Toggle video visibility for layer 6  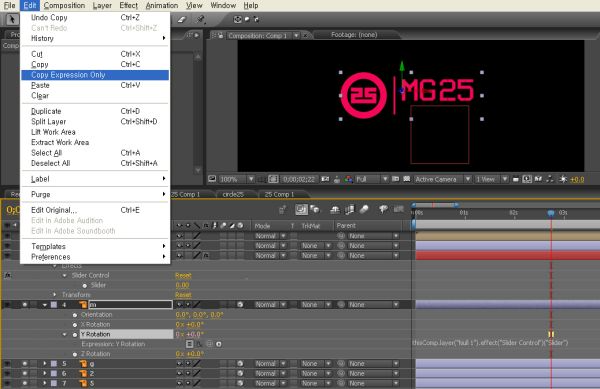point(8,373)
